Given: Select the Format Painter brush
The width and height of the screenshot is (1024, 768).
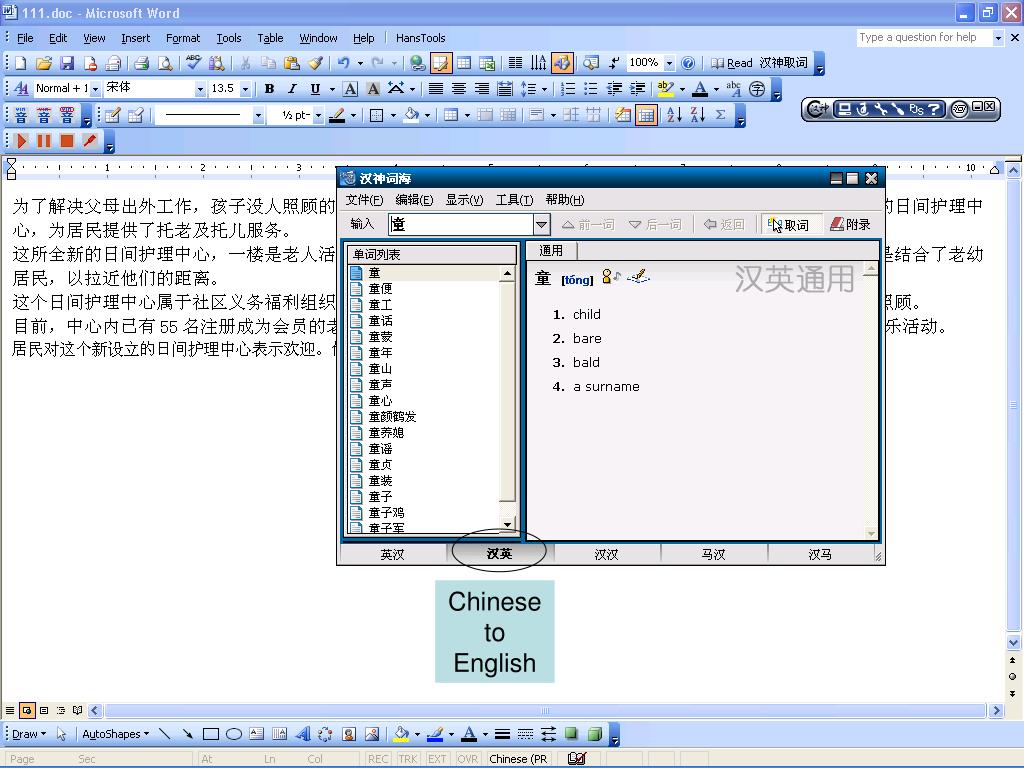Looking at the screenshot, I should (x=315, y=63).
